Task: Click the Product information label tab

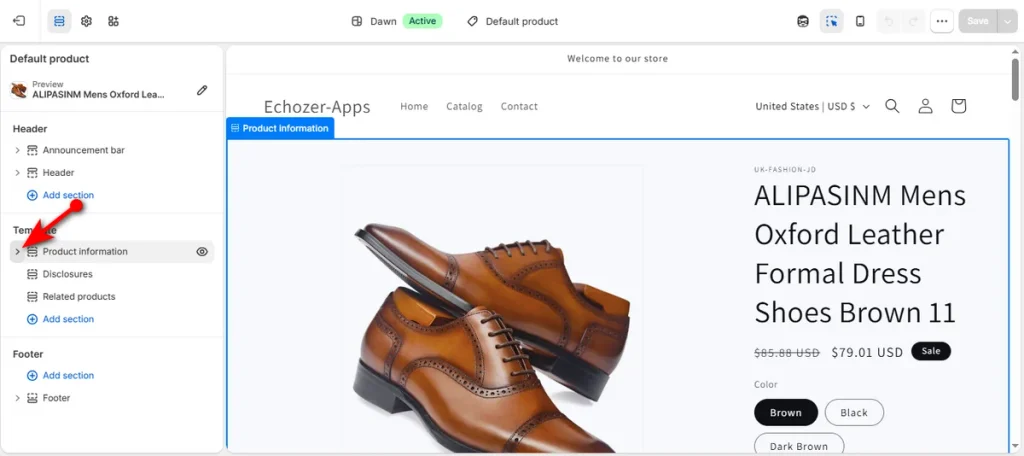Action: point(280,128)
